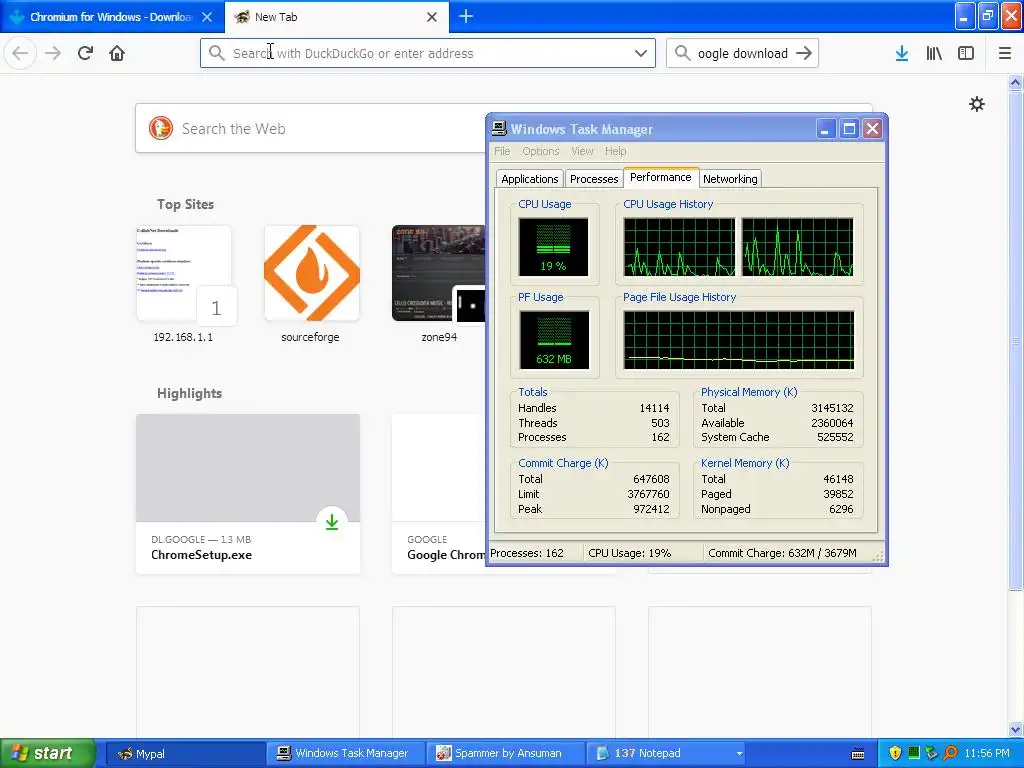The height and width of the screenshot is (768, 1024).
Task: Open the Help menu in Task Manager
Action: [x=615, y=151]
